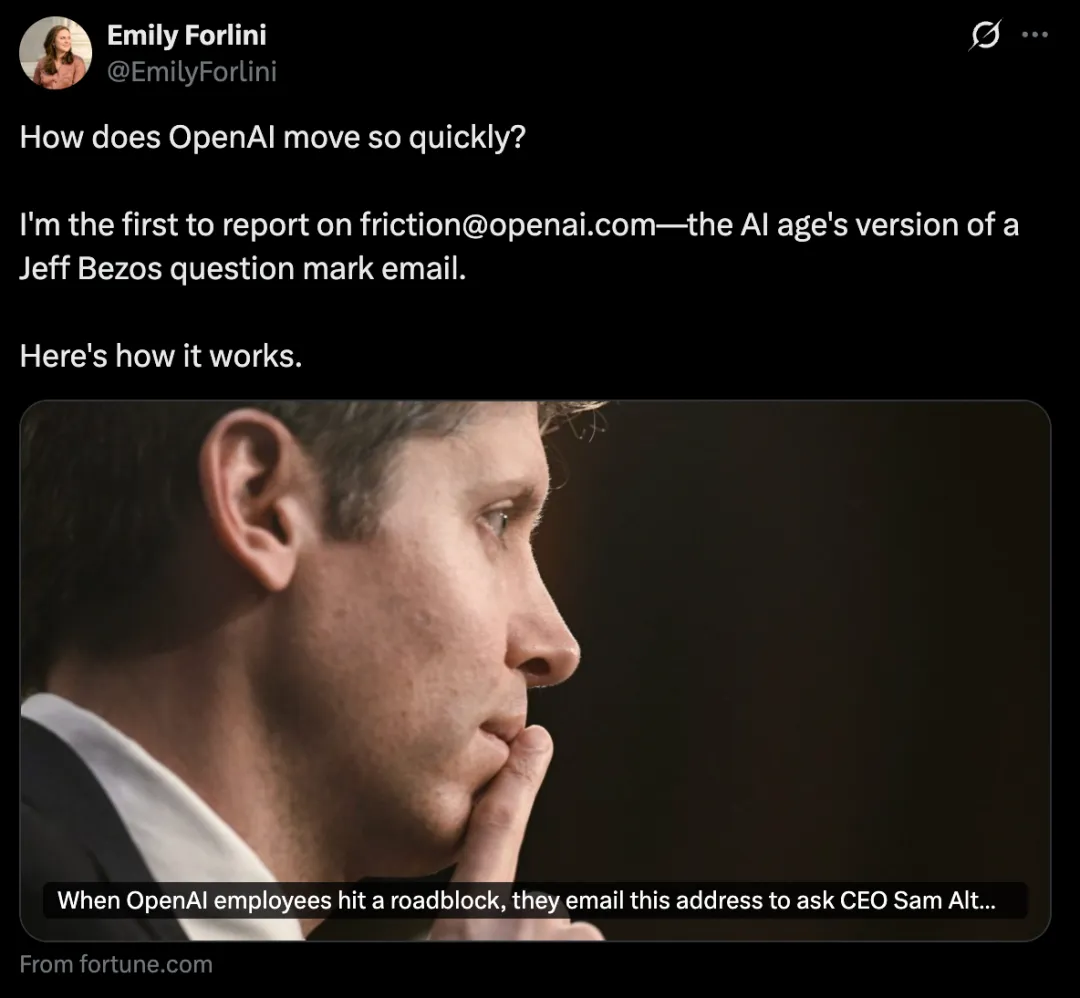
Task: Select the line 'How does OpenAI move so quickly?'
Action: 273,137
